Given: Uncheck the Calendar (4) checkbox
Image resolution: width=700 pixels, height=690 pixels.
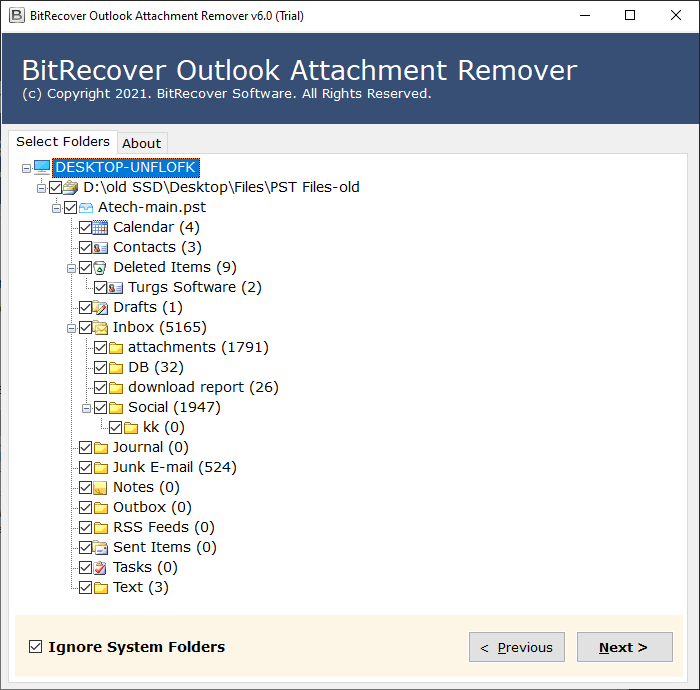Looking at the screenshot, I should tap(85, 228).
